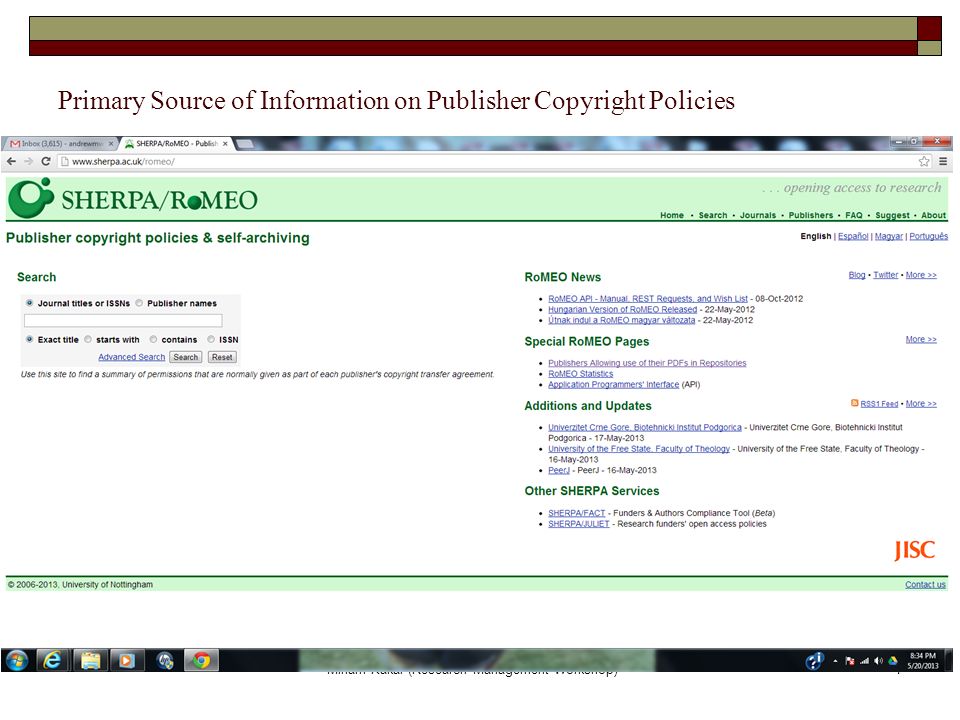
Task: Open RoMEO Statistics link
Action: point(580,373)
